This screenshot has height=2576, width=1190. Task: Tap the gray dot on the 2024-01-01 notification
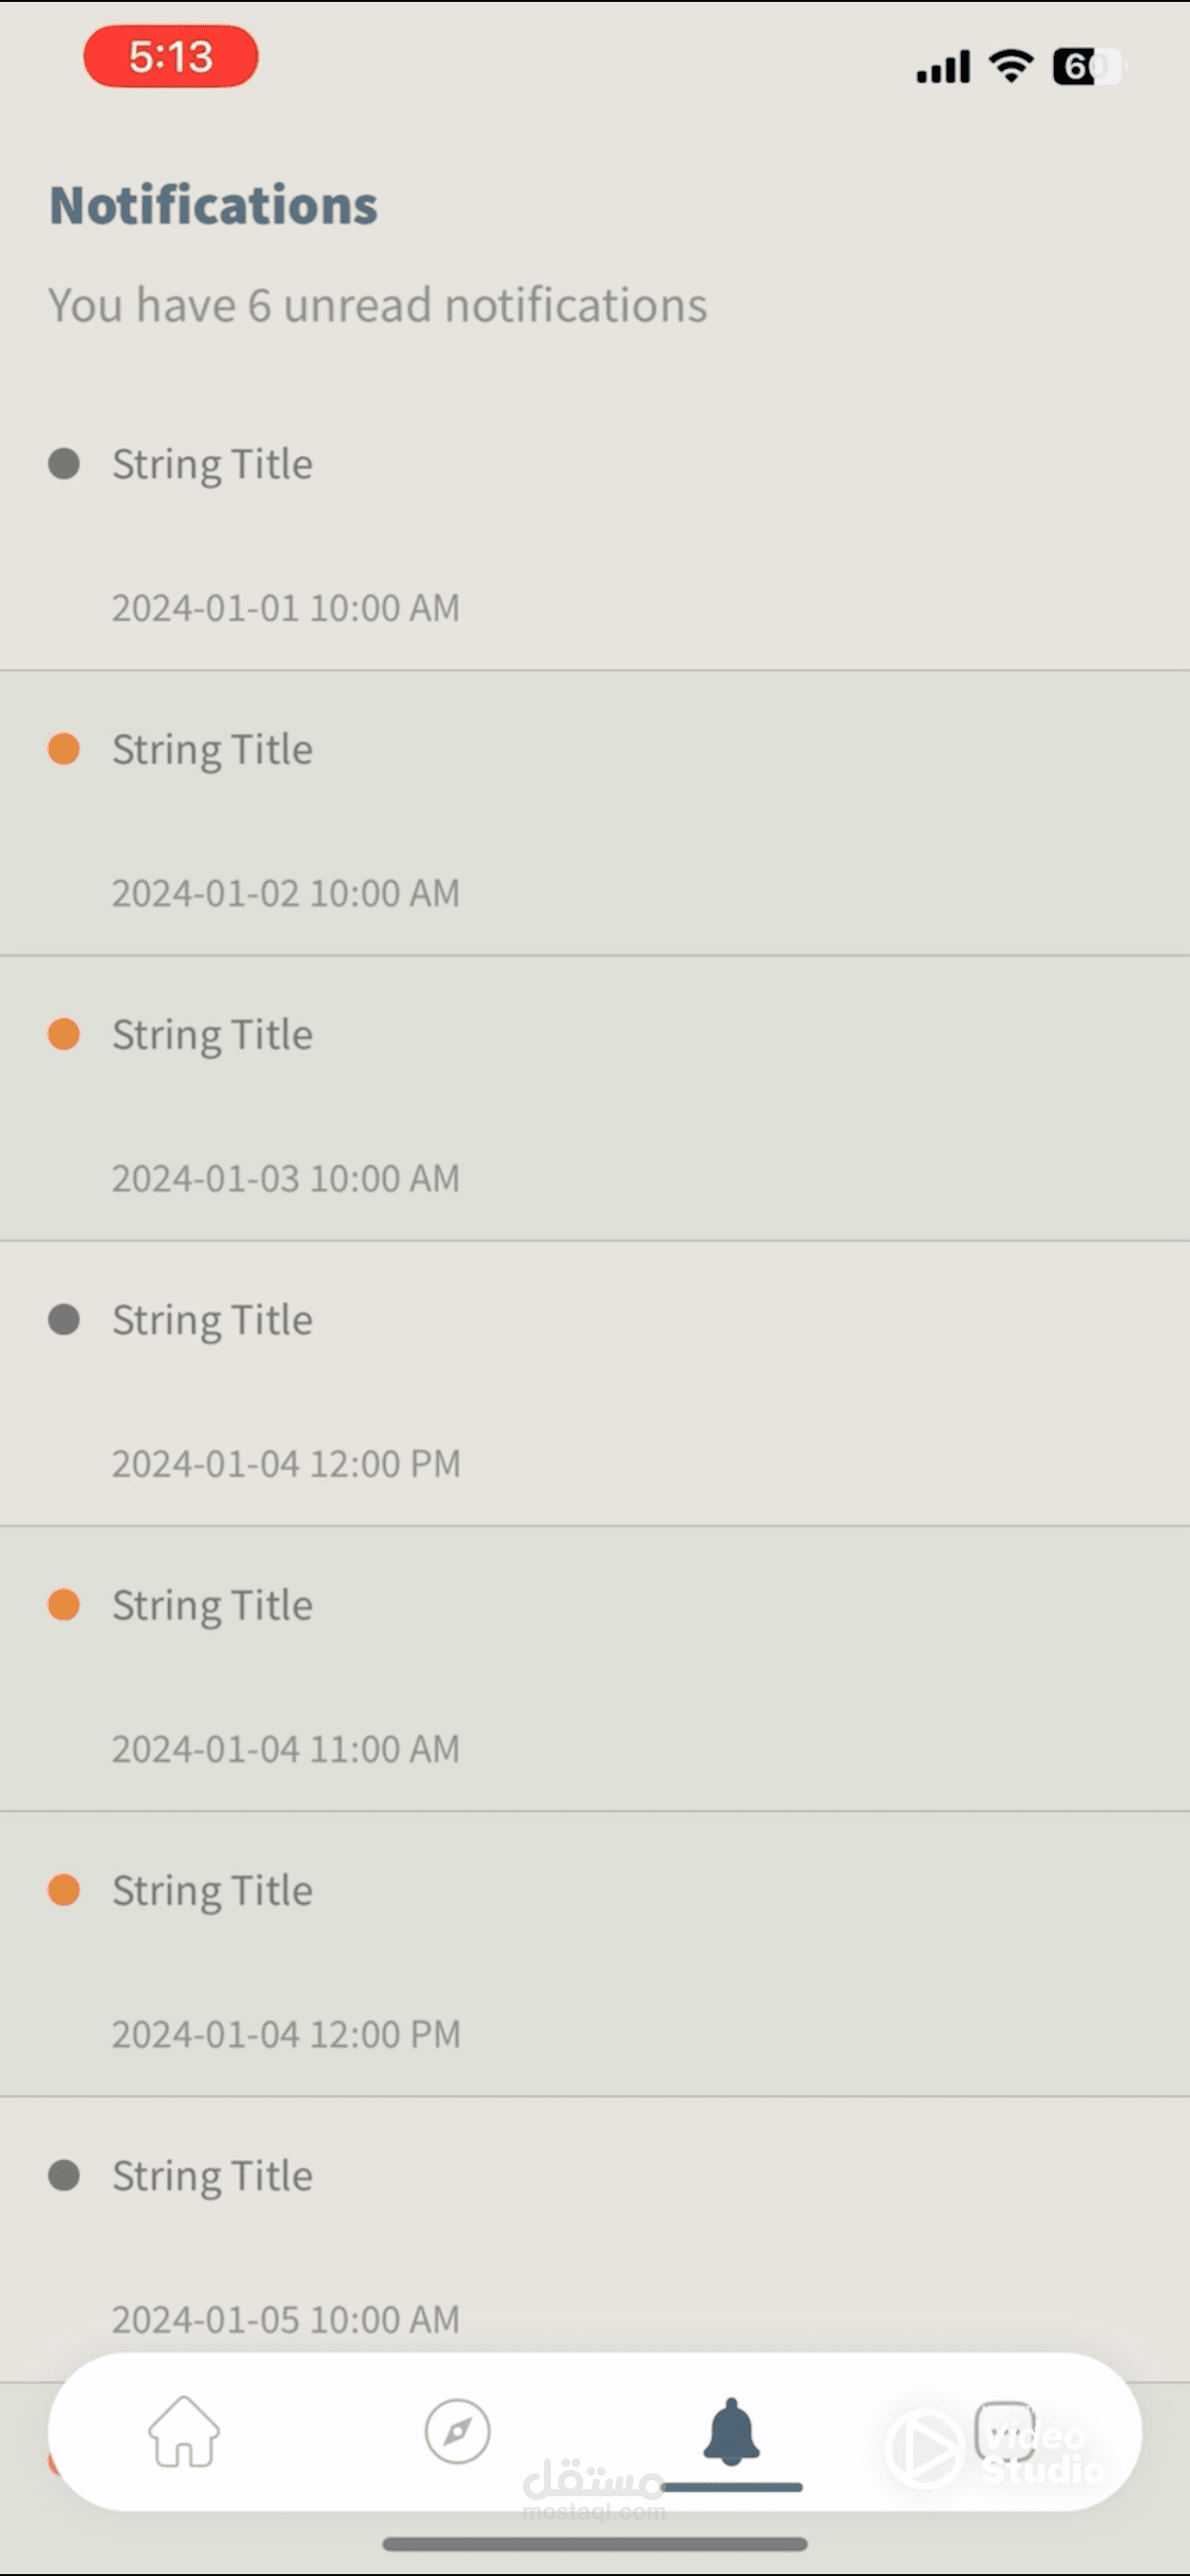pos(64,464)
